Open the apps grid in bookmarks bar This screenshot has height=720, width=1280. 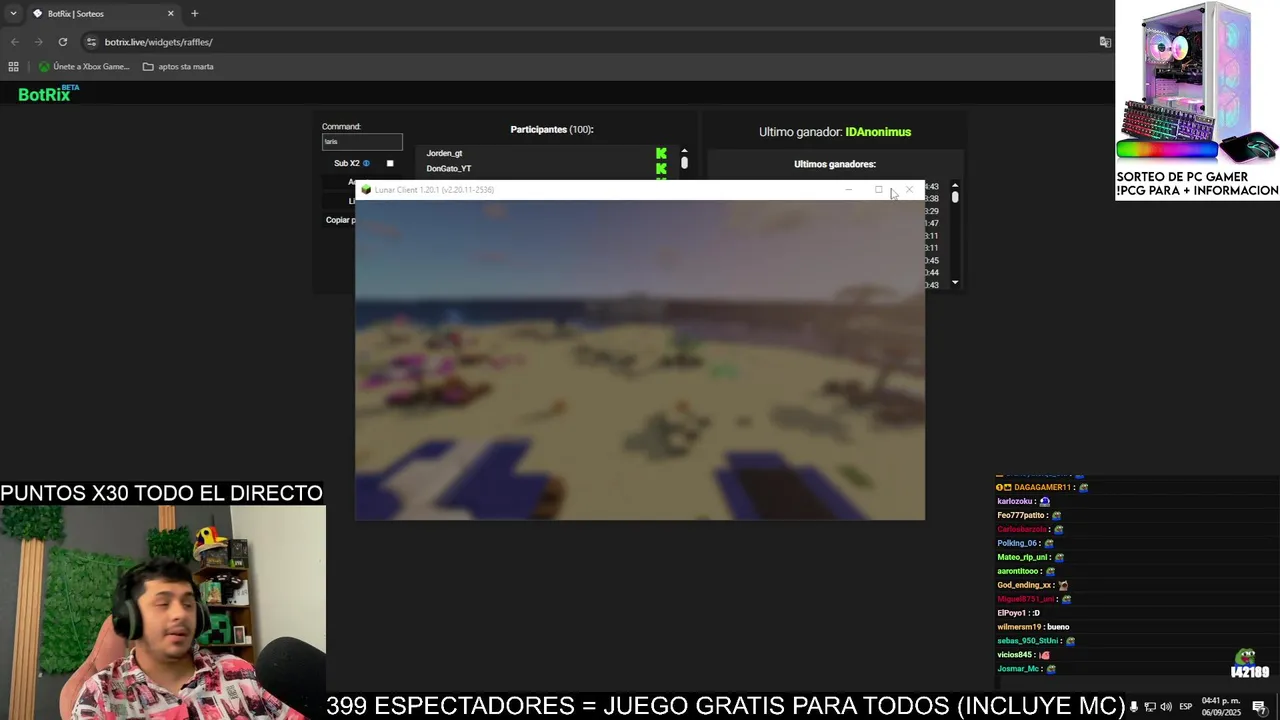pos(13,67)
